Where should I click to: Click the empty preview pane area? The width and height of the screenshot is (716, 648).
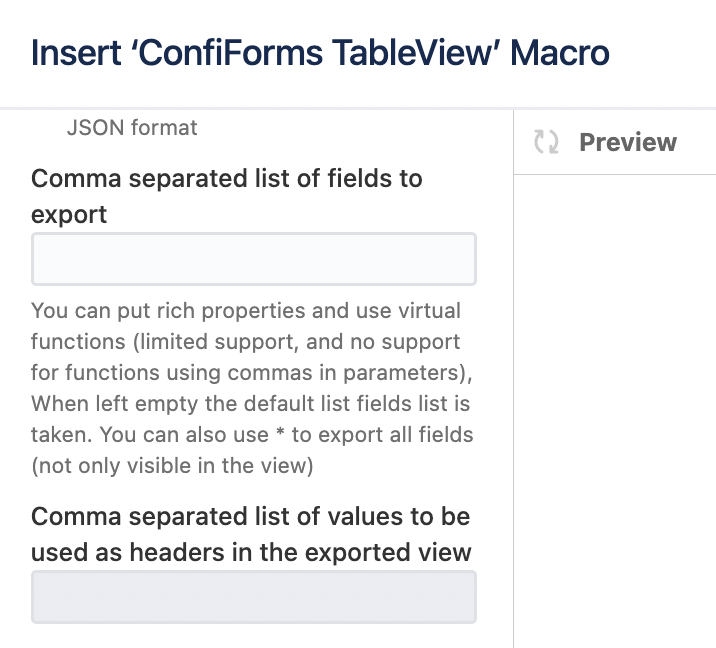tap(615, 411)
